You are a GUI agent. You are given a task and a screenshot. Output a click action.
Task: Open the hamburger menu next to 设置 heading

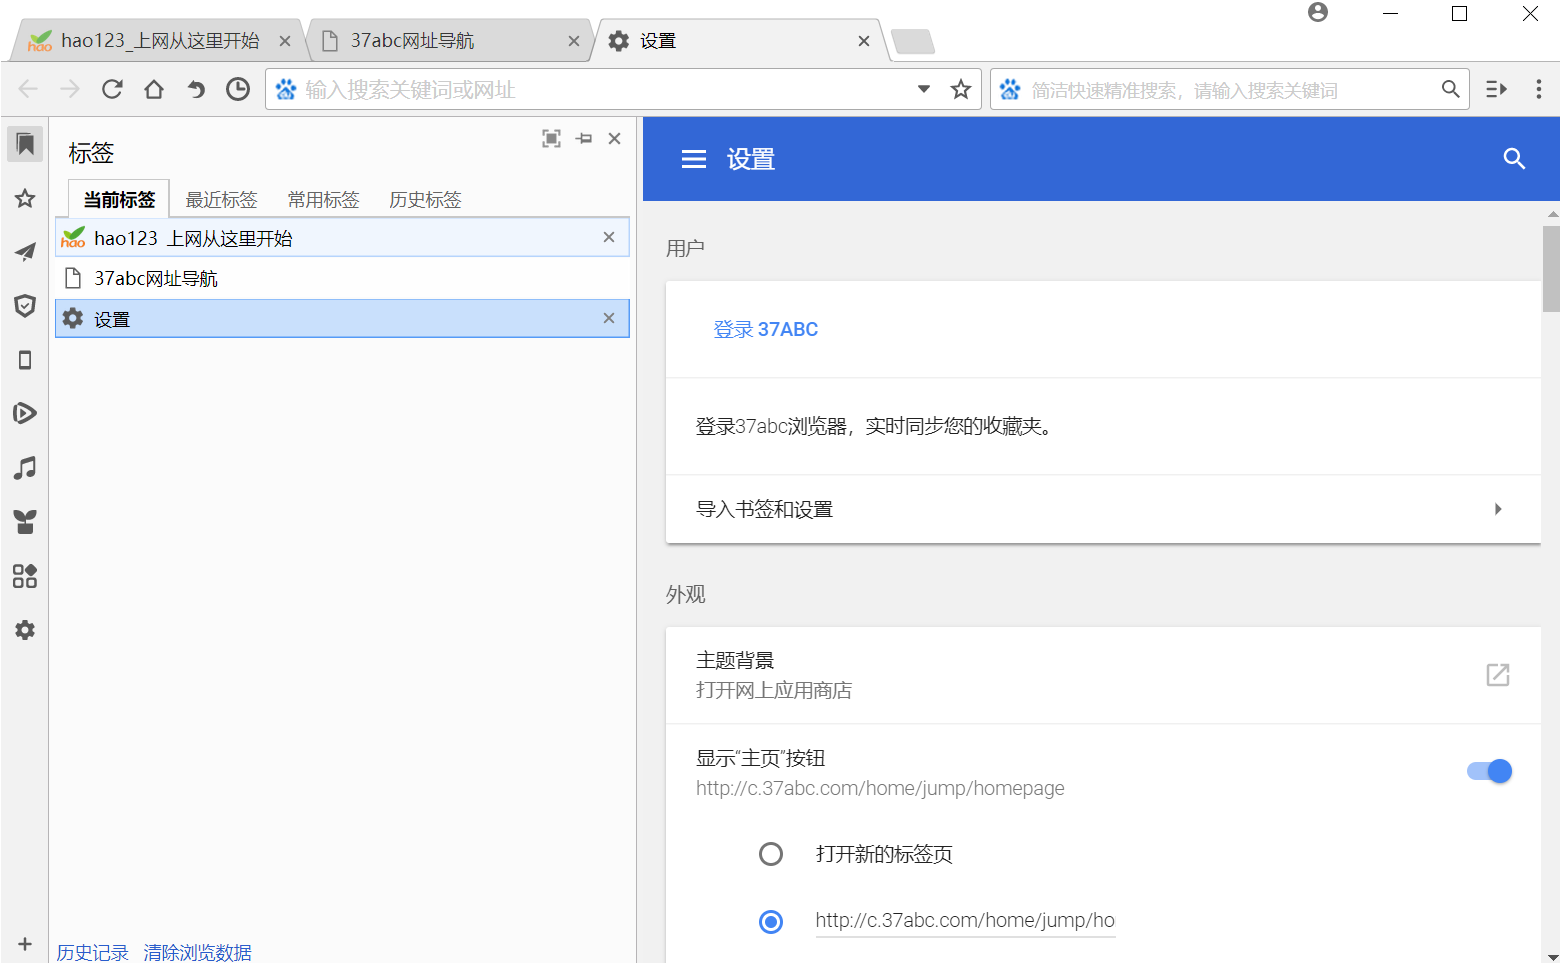694,159
